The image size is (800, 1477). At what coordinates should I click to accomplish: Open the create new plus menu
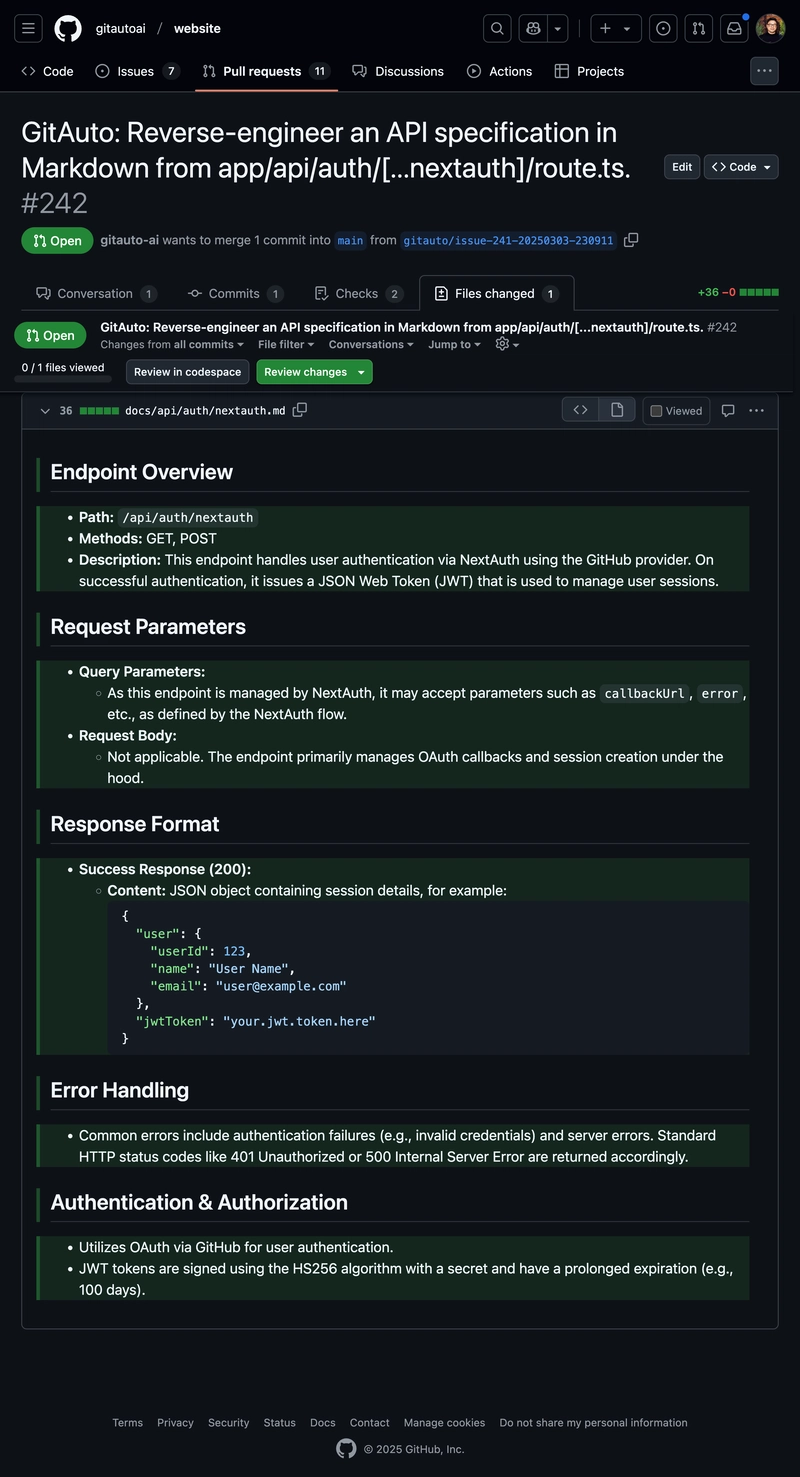615,28
